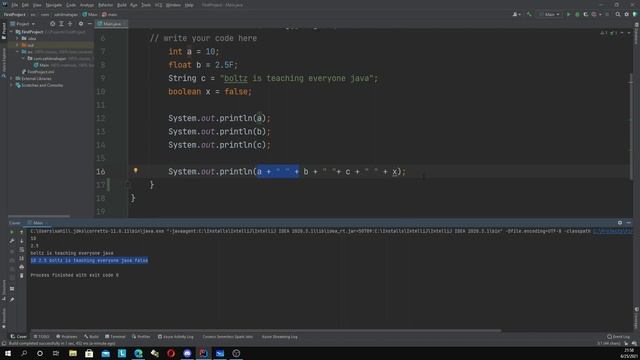Place cursor in line 12 println(a) statement
The height and width of the screenshot is (360, 640).
(x=219, y=118)
